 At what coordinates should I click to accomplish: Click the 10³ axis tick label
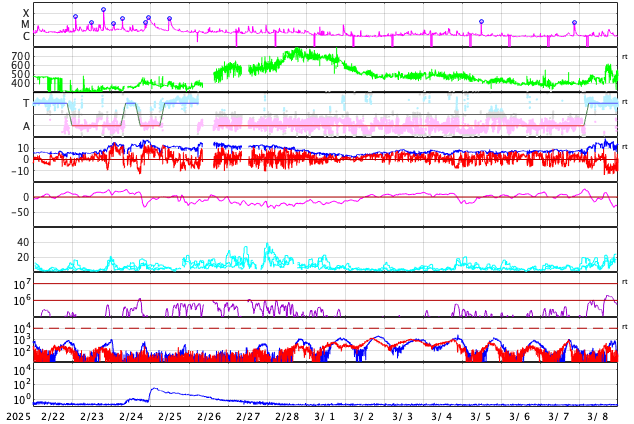click(x=22, y=340)
